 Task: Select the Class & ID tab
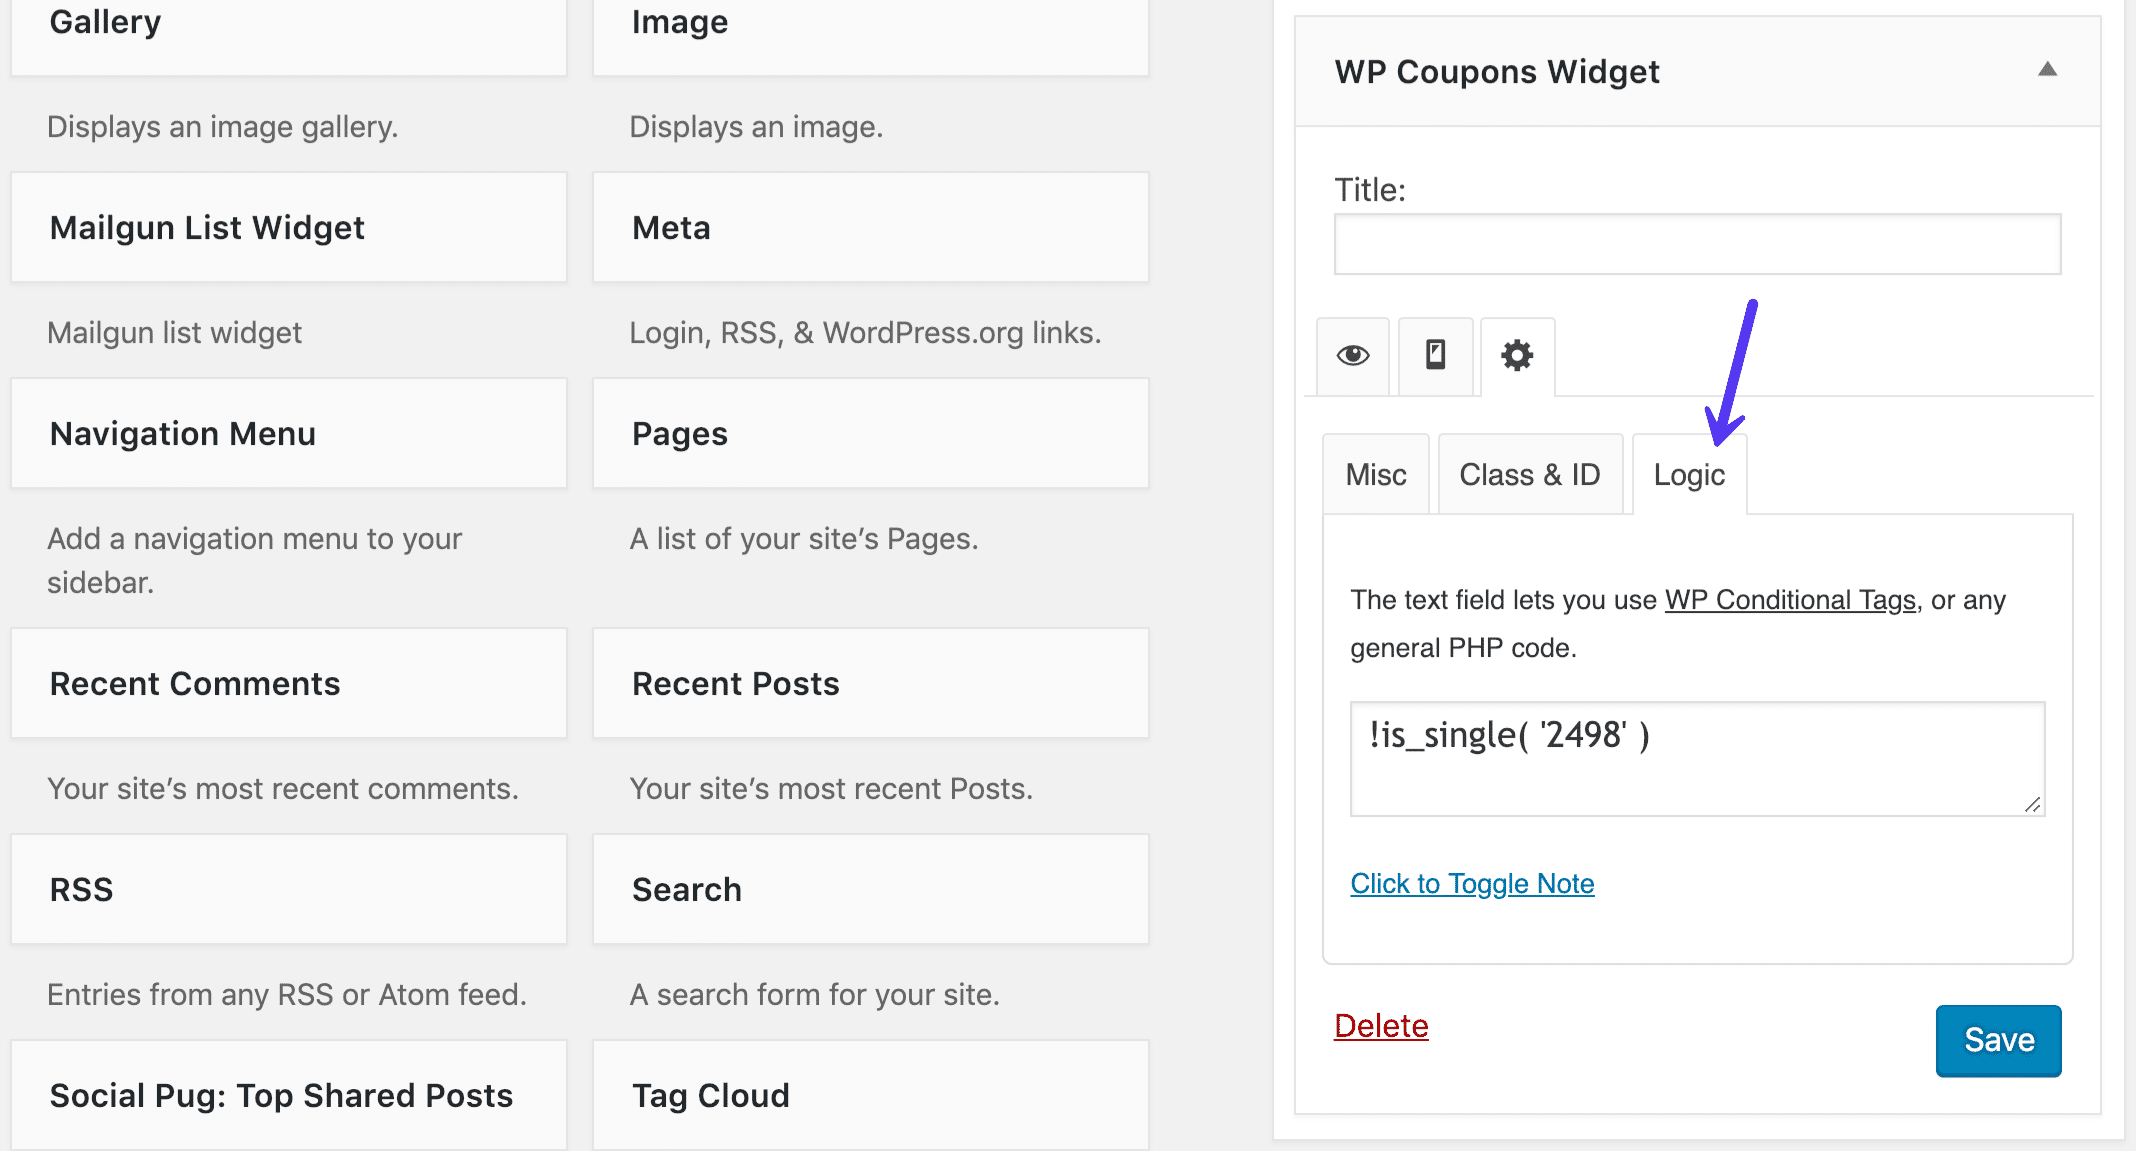[1531, 473]
